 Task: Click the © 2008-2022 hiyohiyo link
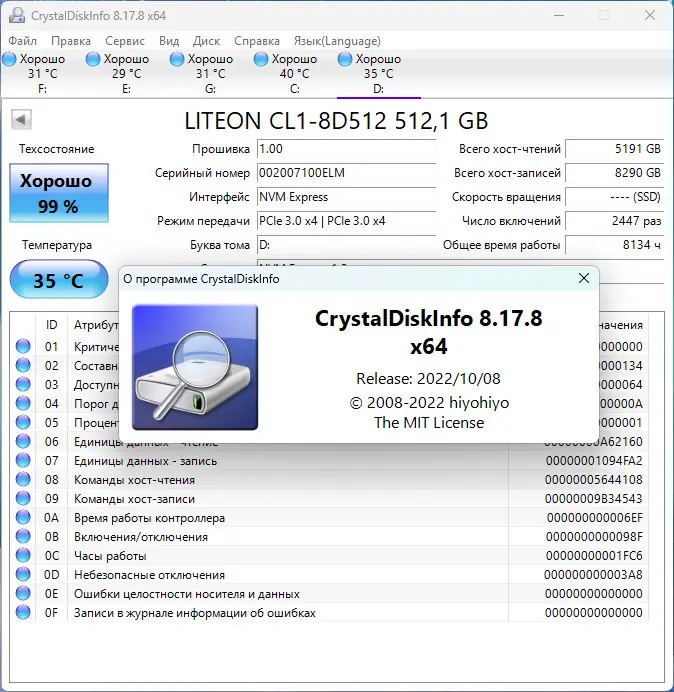pyautogui.click(x=429, y=402)
